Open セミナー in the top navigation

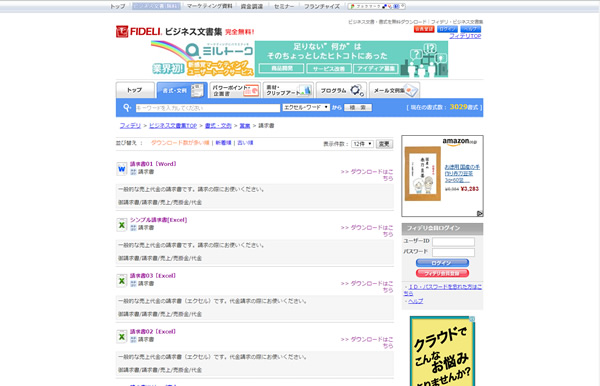click(284, 7)
